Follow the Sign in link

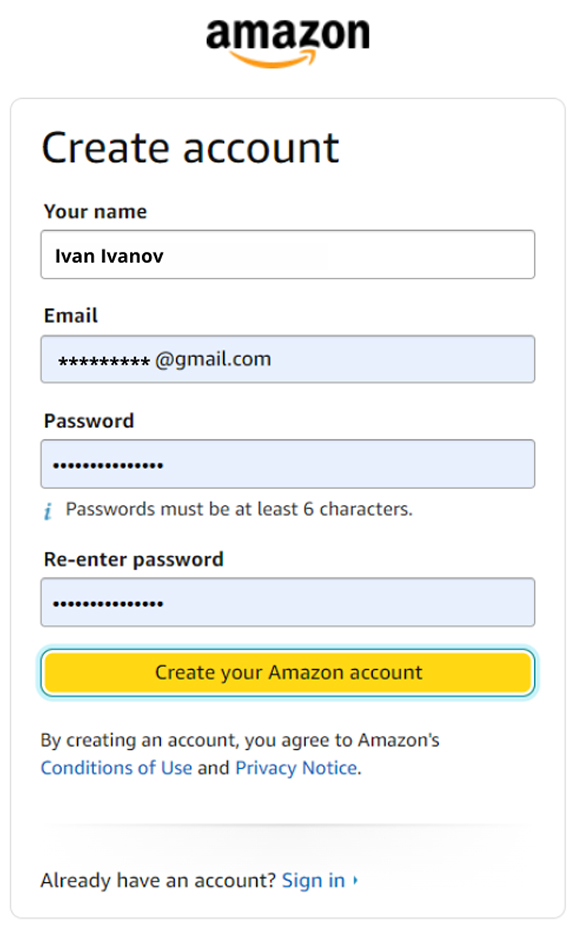tap(313, 881)
